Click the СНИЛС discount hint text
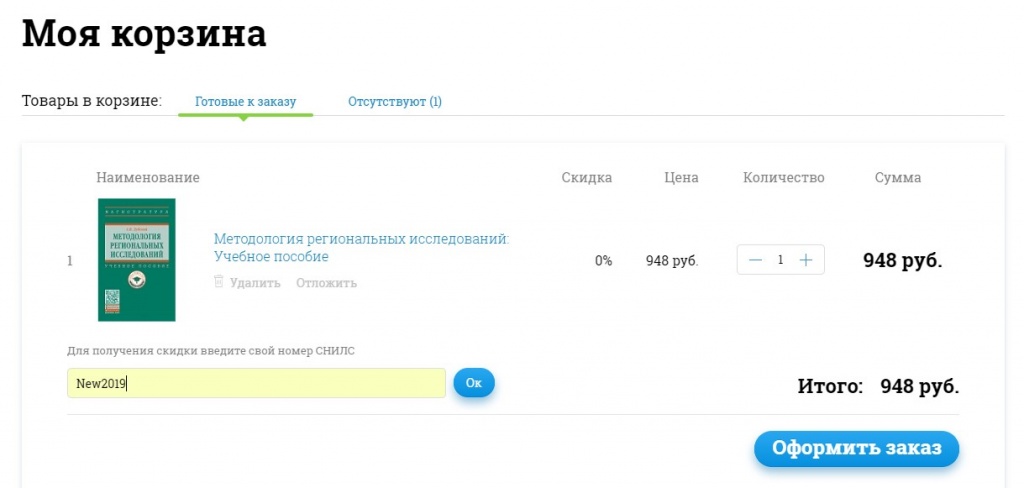This screenshot has height=488, width=1024. pyautogui.click(x=211, y=351)
